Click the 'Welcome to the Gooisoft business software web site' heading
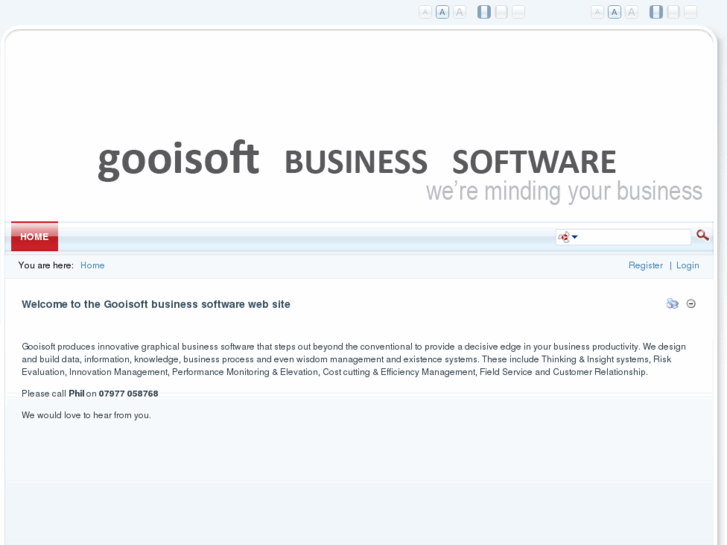The height and width of the screenshot is (545, 727). coord(156,304)
